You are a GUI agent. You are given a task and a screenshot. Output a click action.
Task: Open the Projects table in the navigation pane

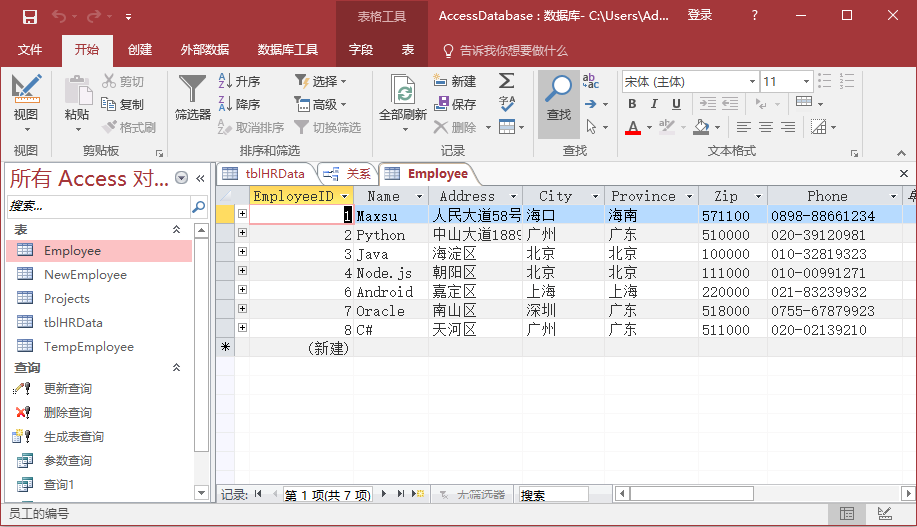tap(66, 298)
